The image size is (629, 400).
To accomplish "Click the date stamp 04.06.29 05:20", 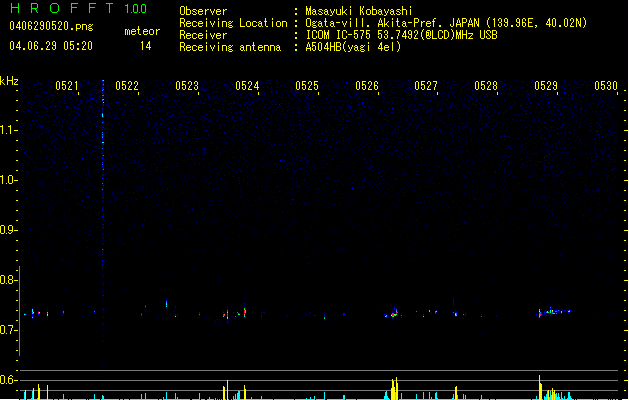I will pos(51,46).
